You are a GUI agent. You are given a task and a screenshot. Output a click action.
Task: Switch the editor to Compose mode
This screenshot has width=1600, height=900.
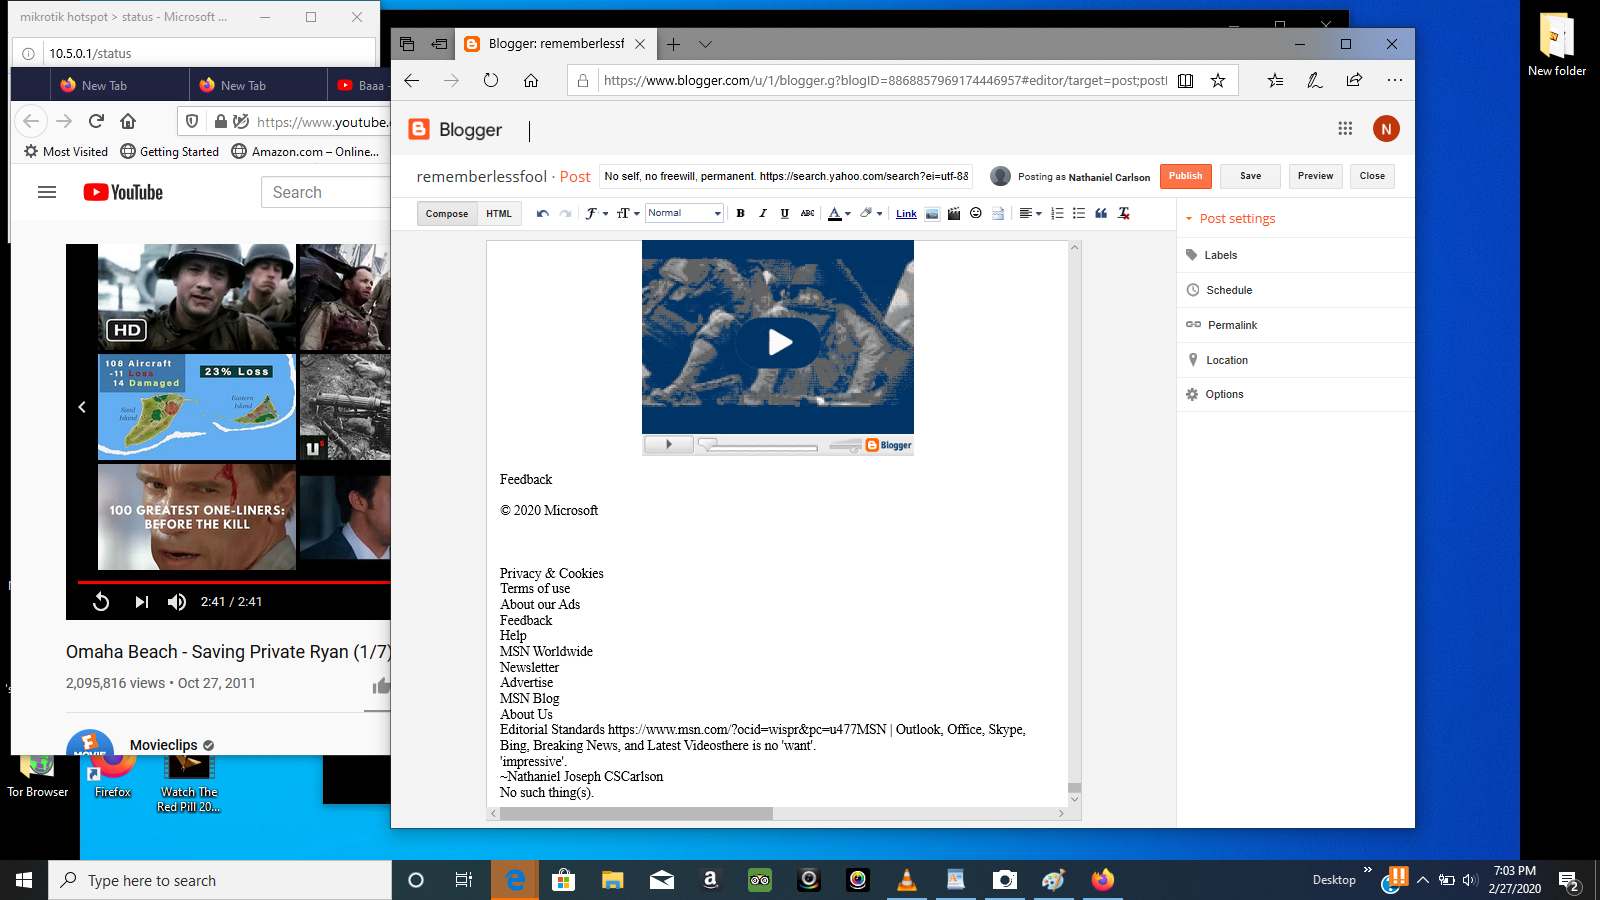click(446, 213)
